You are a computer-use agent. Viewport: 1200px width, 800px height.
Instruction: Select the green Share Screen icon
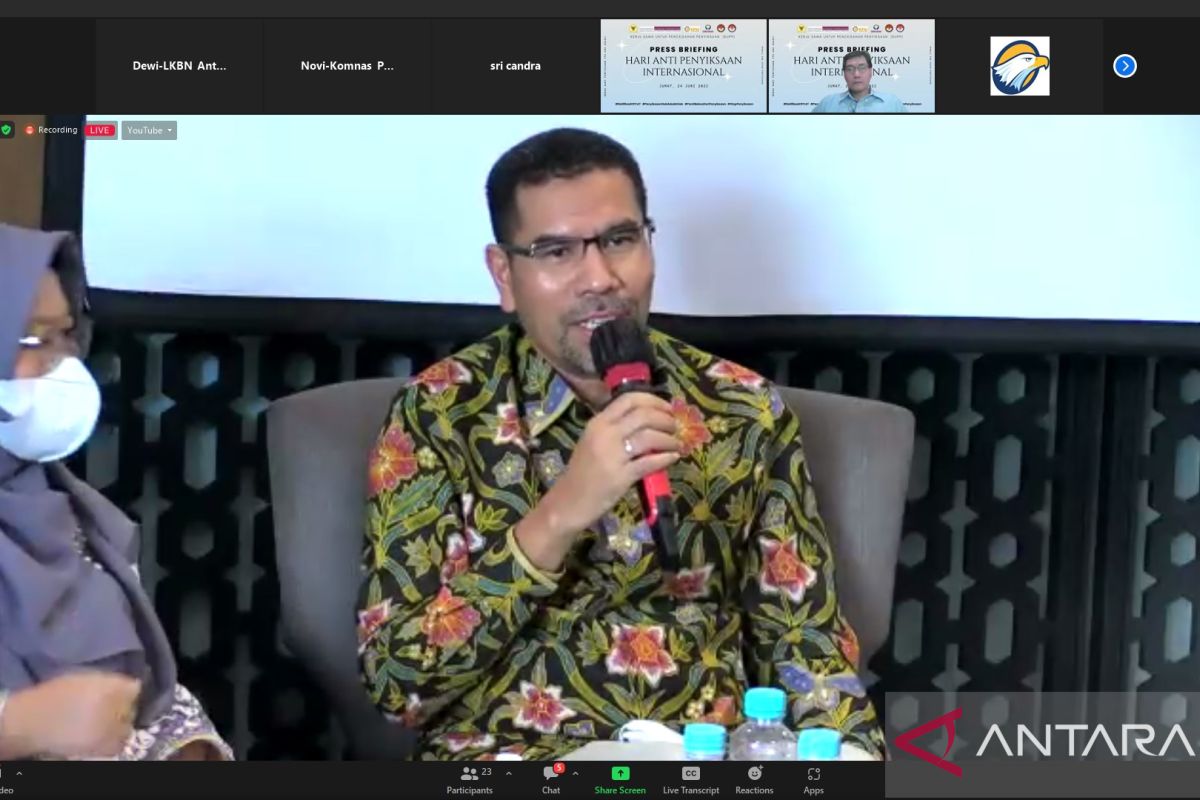(620, 772)
